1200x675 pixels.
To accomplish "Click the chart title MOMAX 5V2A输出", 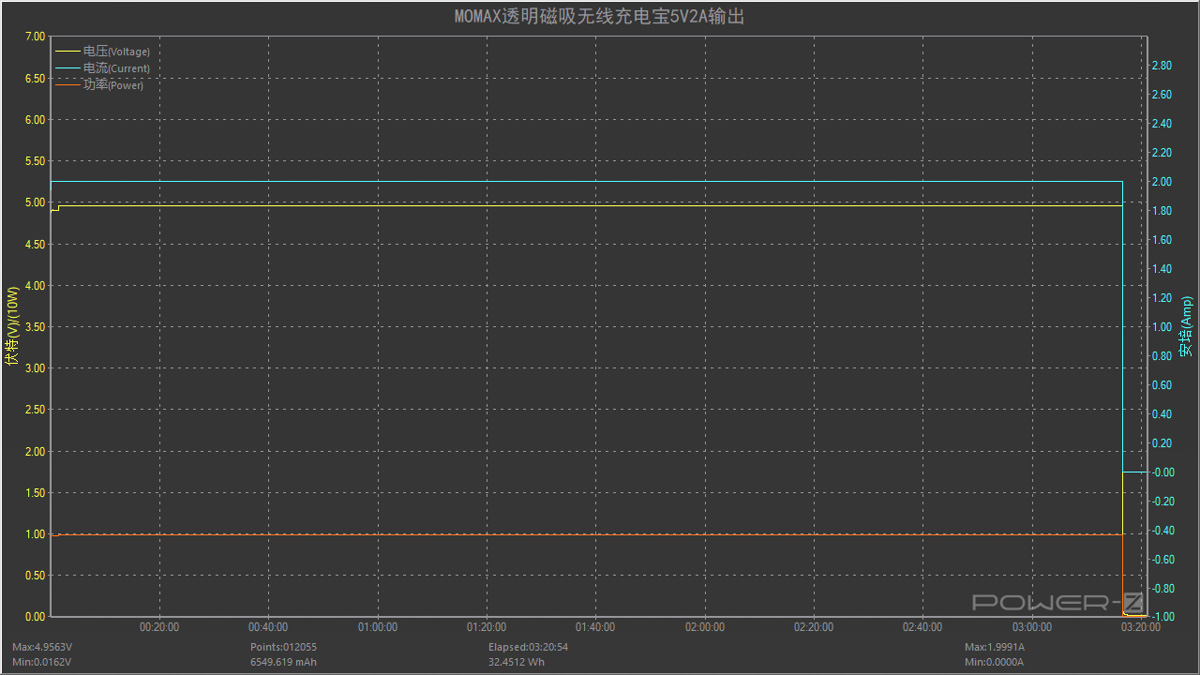I will tap(600, 17).
